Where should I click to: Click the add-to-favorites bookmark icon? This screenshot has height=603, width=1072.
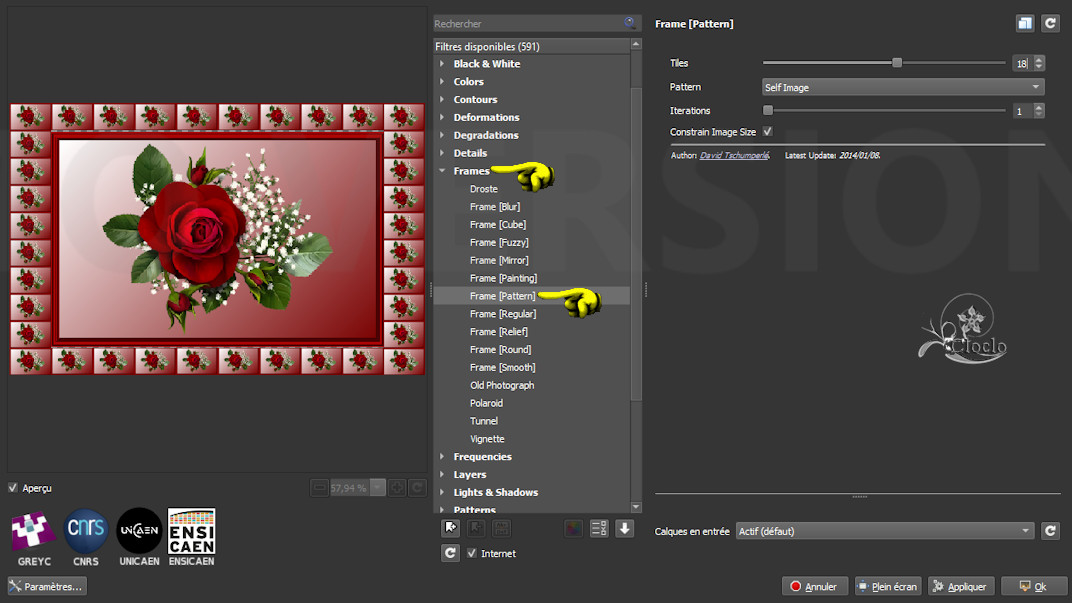click(451, 528)
